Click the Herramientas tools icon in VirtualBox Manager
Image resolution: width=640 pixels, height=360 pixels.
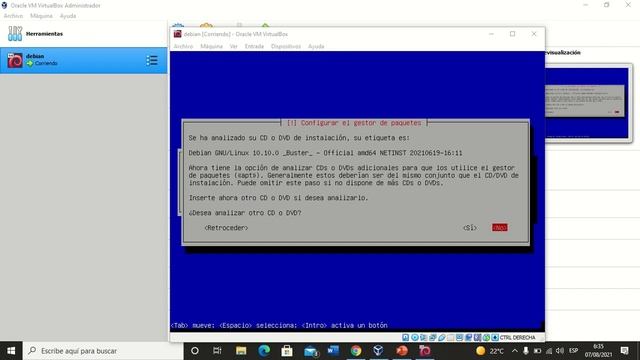point(15,33)
